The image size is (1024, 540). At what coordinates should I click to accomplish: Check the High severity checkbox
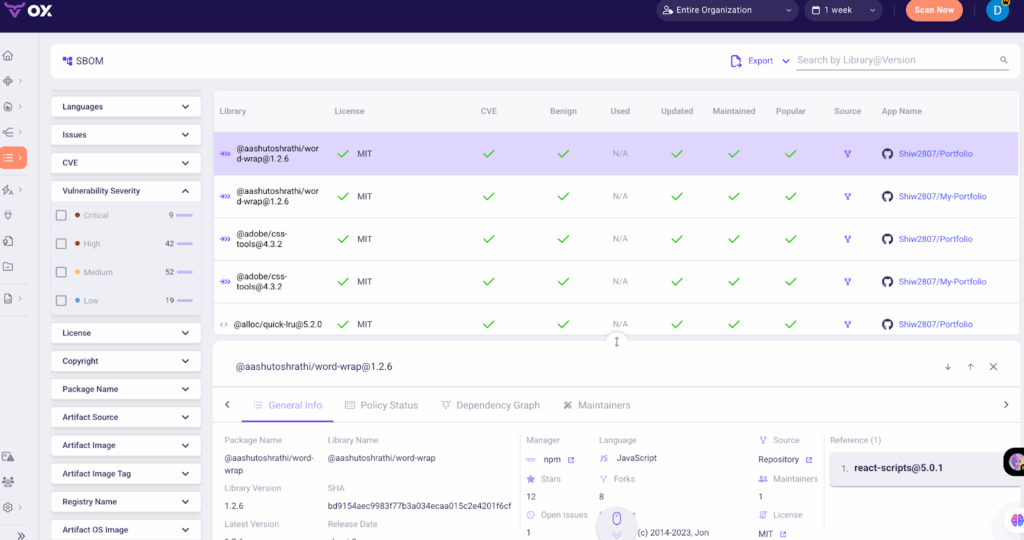click(x=61, y=244)
